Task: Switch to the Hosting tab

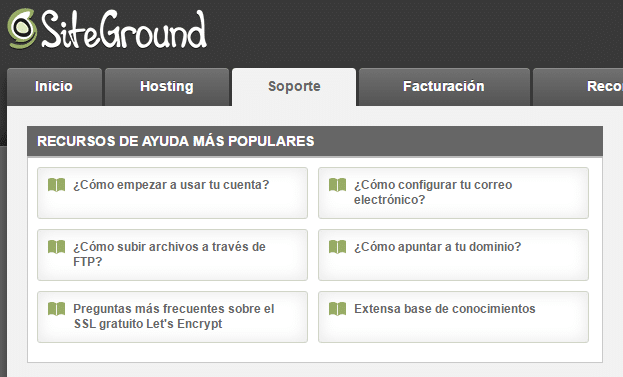Action: 167,87
